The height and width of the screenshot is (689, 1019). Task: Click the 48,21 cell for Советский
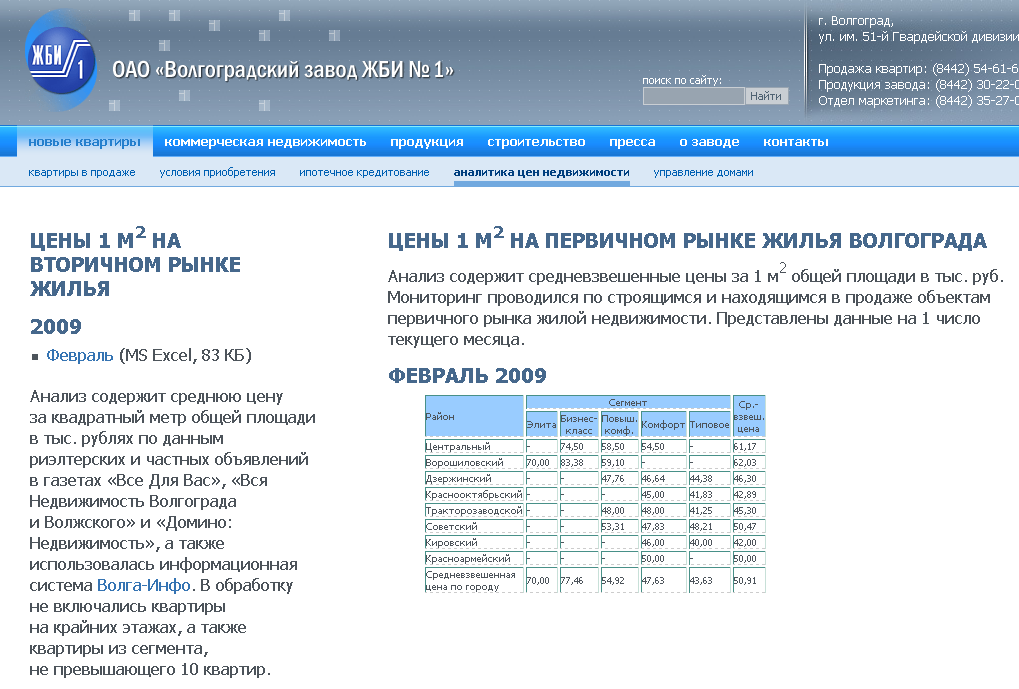(x=710, y=526)
